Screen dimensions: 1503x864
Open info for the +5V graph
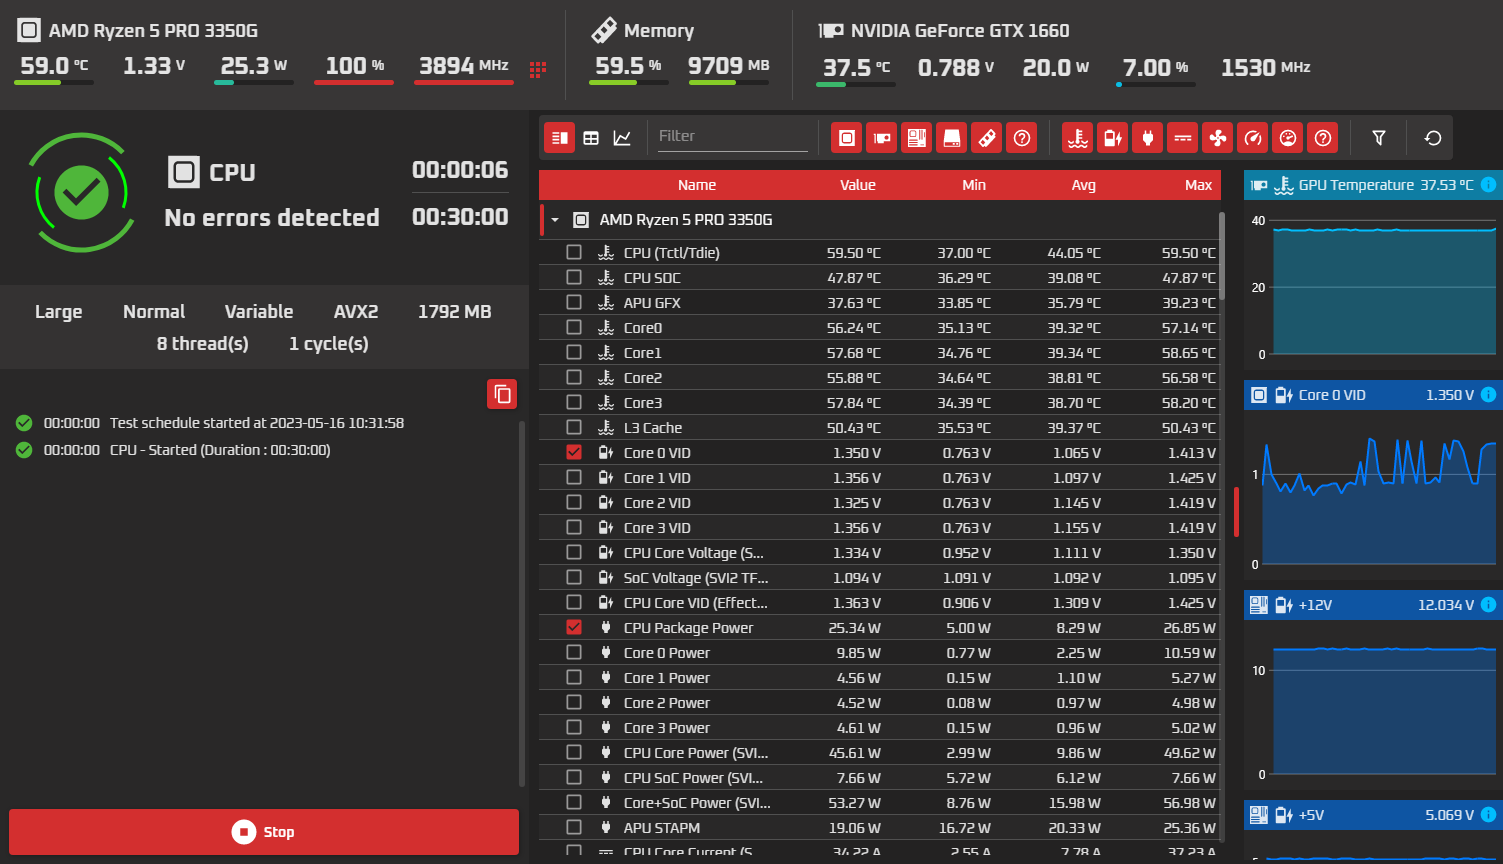click(1488, 815)
